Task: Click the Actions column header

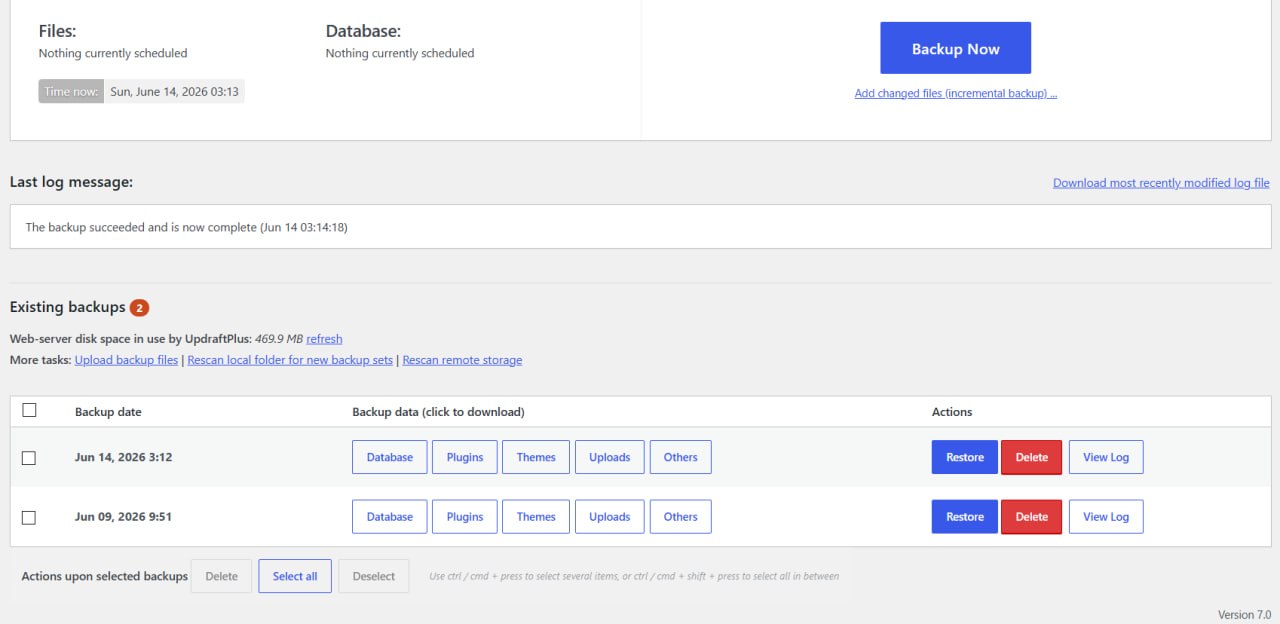Action: coord(952,412)
